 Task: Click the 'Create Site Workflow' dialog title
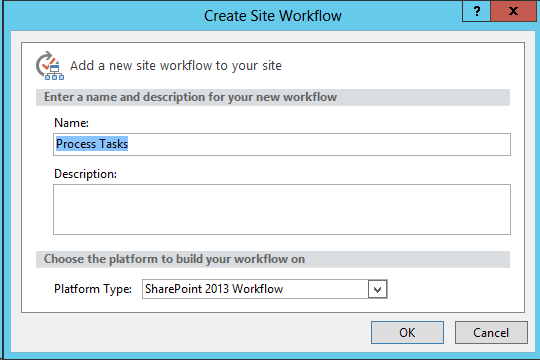pos(273,16)
